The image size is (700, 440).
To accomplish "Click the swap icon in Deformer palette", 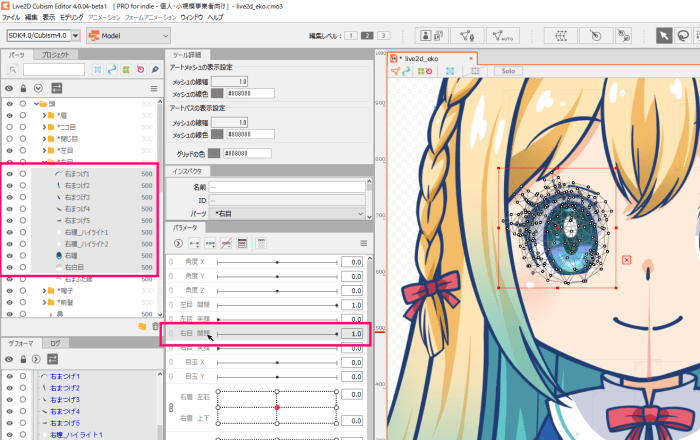I will (52, 359).
